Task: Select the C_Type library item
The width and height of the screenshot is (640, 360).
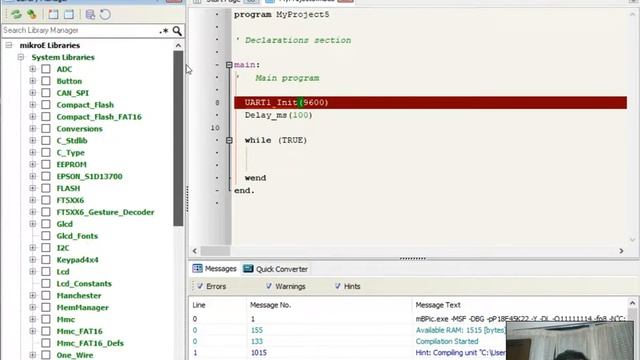Action: point(71,152)
